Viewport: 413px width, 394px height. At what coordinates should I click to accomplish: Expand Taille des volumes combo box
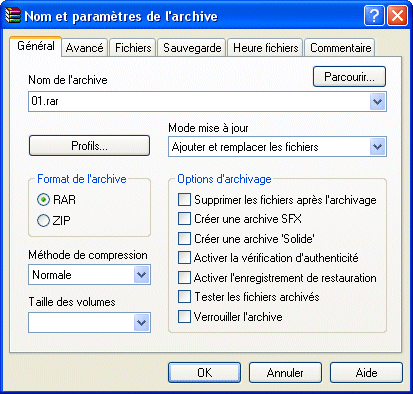pyautogui.click(x=142, y=323)
